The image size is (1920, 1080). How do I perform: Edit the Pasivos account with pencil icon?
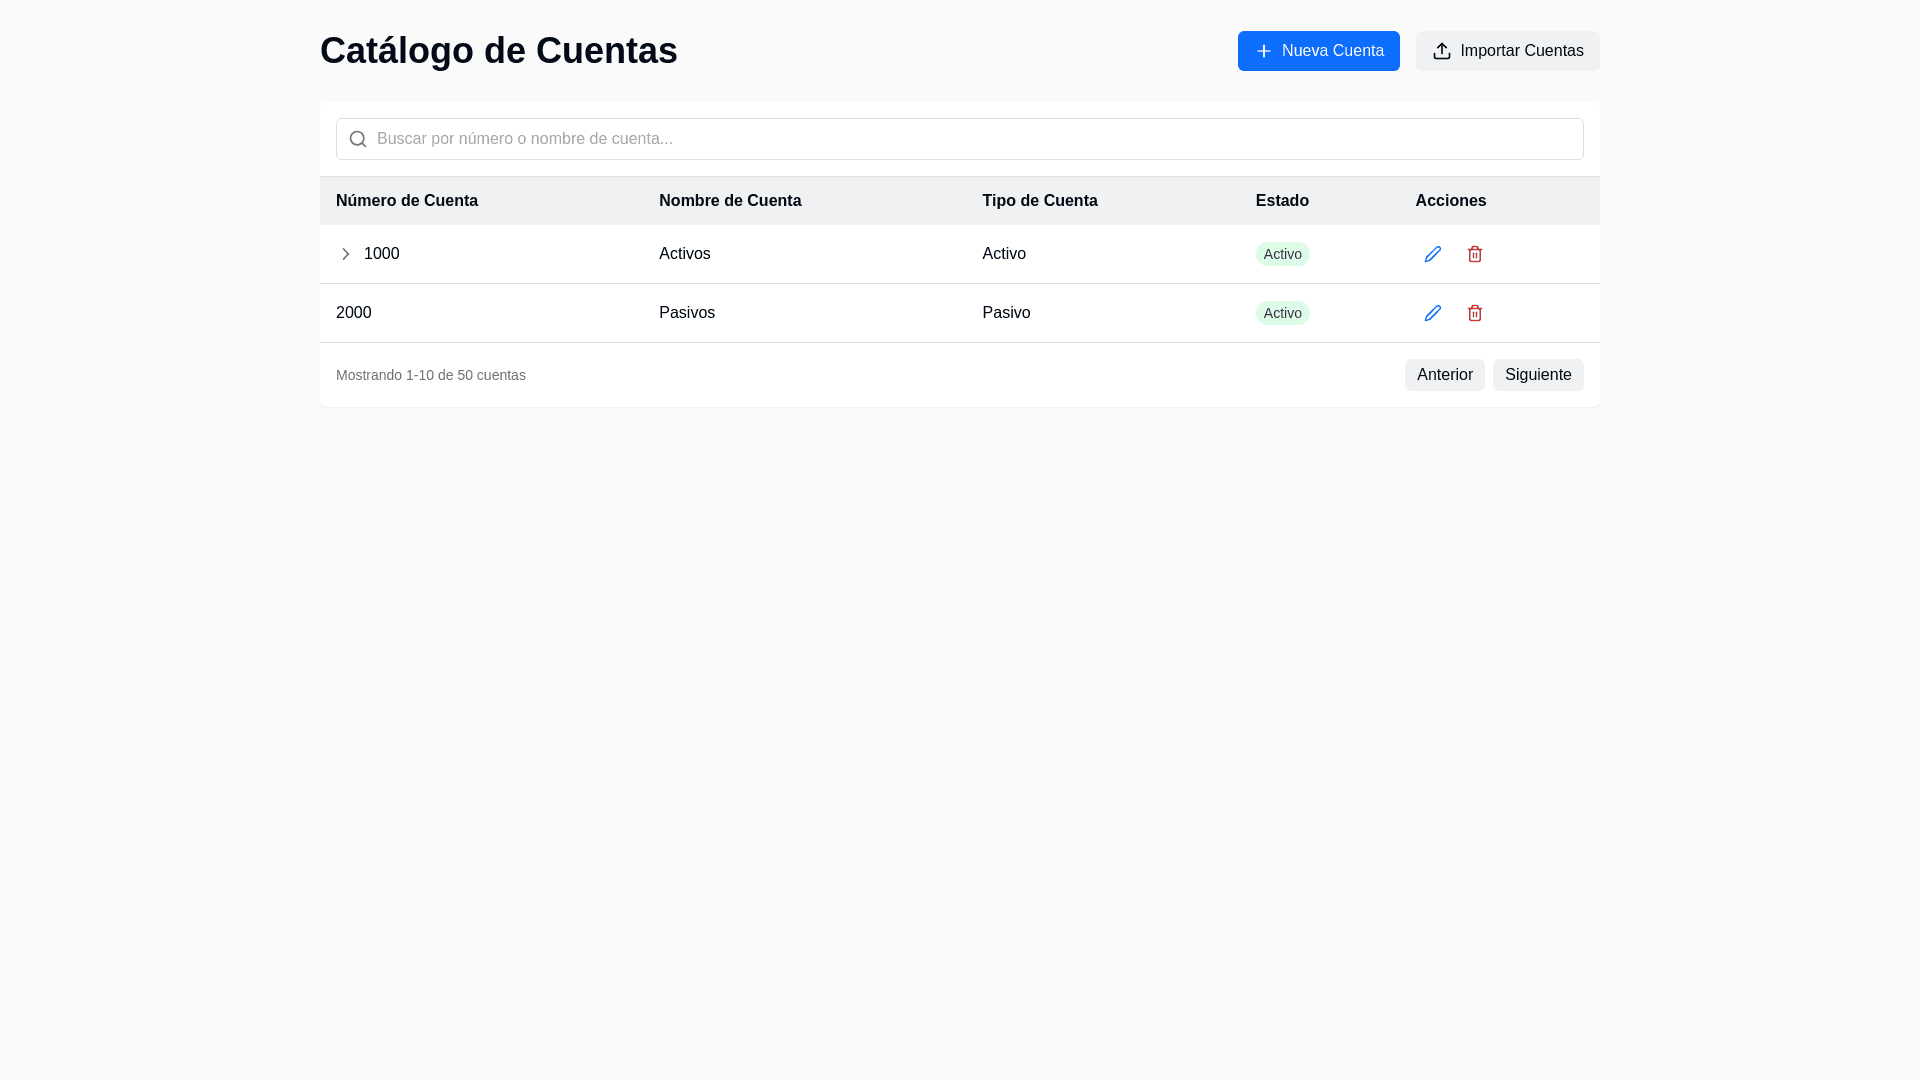tap(1432, 313)
